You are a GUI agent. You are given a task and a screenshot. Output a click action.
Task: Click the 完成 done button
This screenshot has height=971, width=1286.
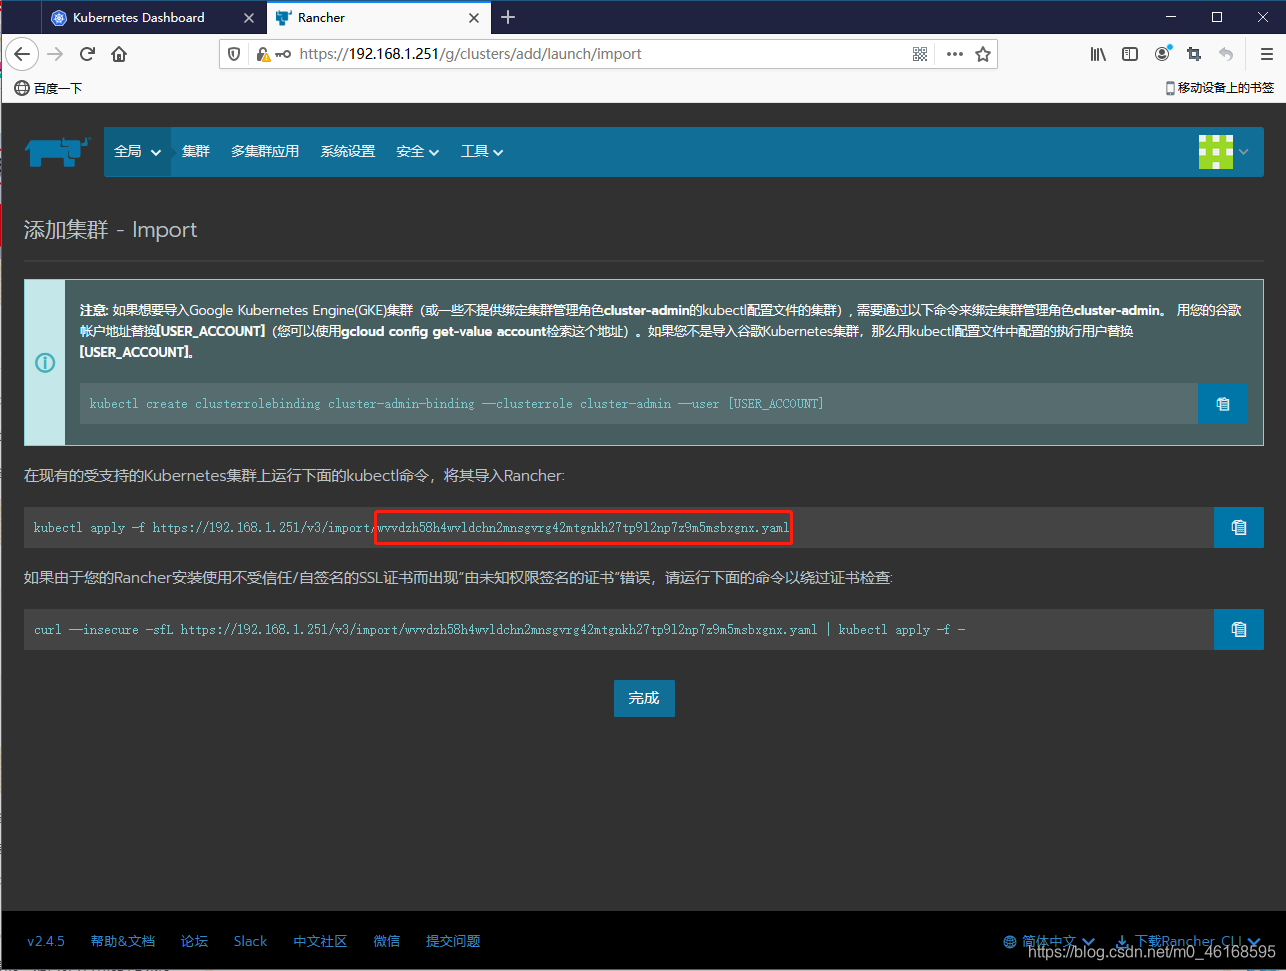pos(644,698)
